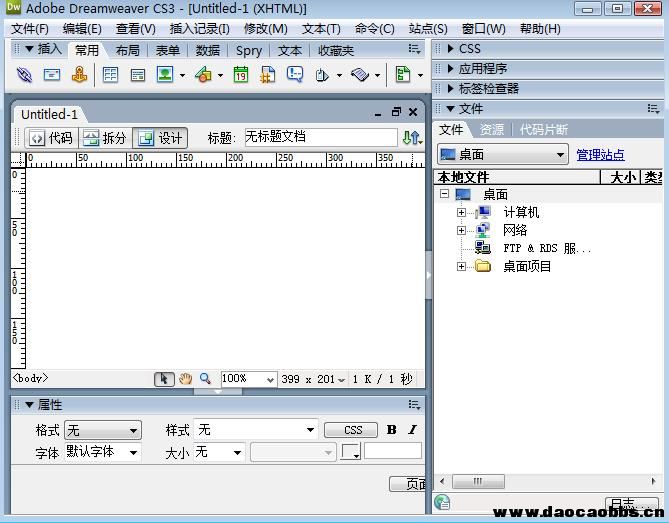
Task: Open the 桌面 site dropdown in Files panel
Action: click(503, 155)
